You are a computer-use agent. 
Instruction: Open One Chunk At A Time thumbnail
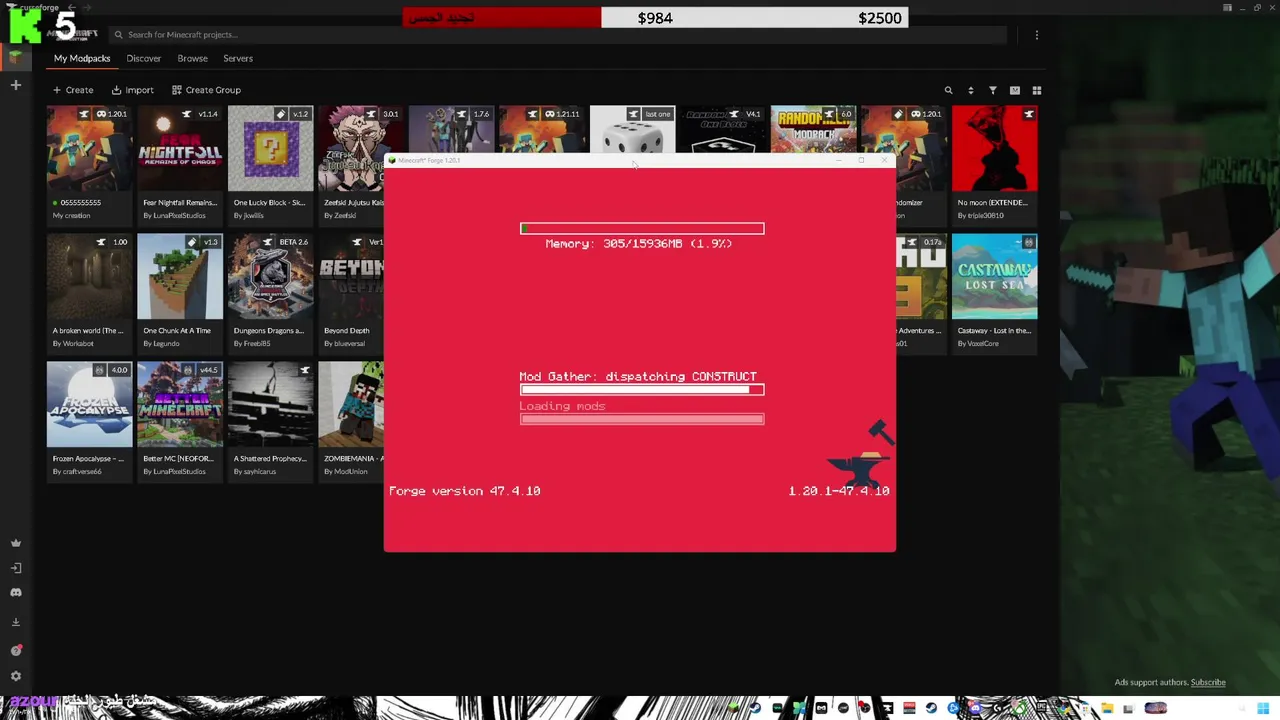pos(180,276)
